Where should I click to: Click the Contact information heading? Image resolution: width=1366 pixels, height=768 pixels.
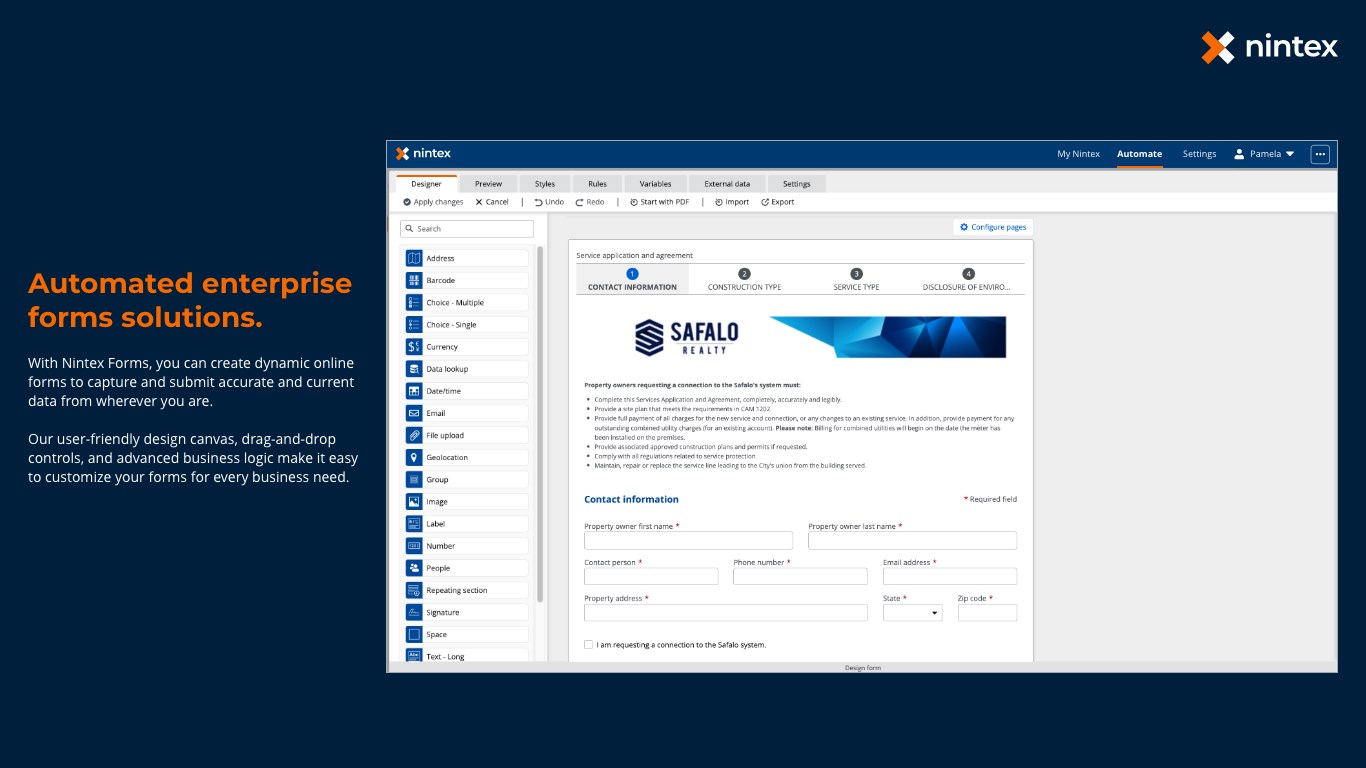pos(631,499)
